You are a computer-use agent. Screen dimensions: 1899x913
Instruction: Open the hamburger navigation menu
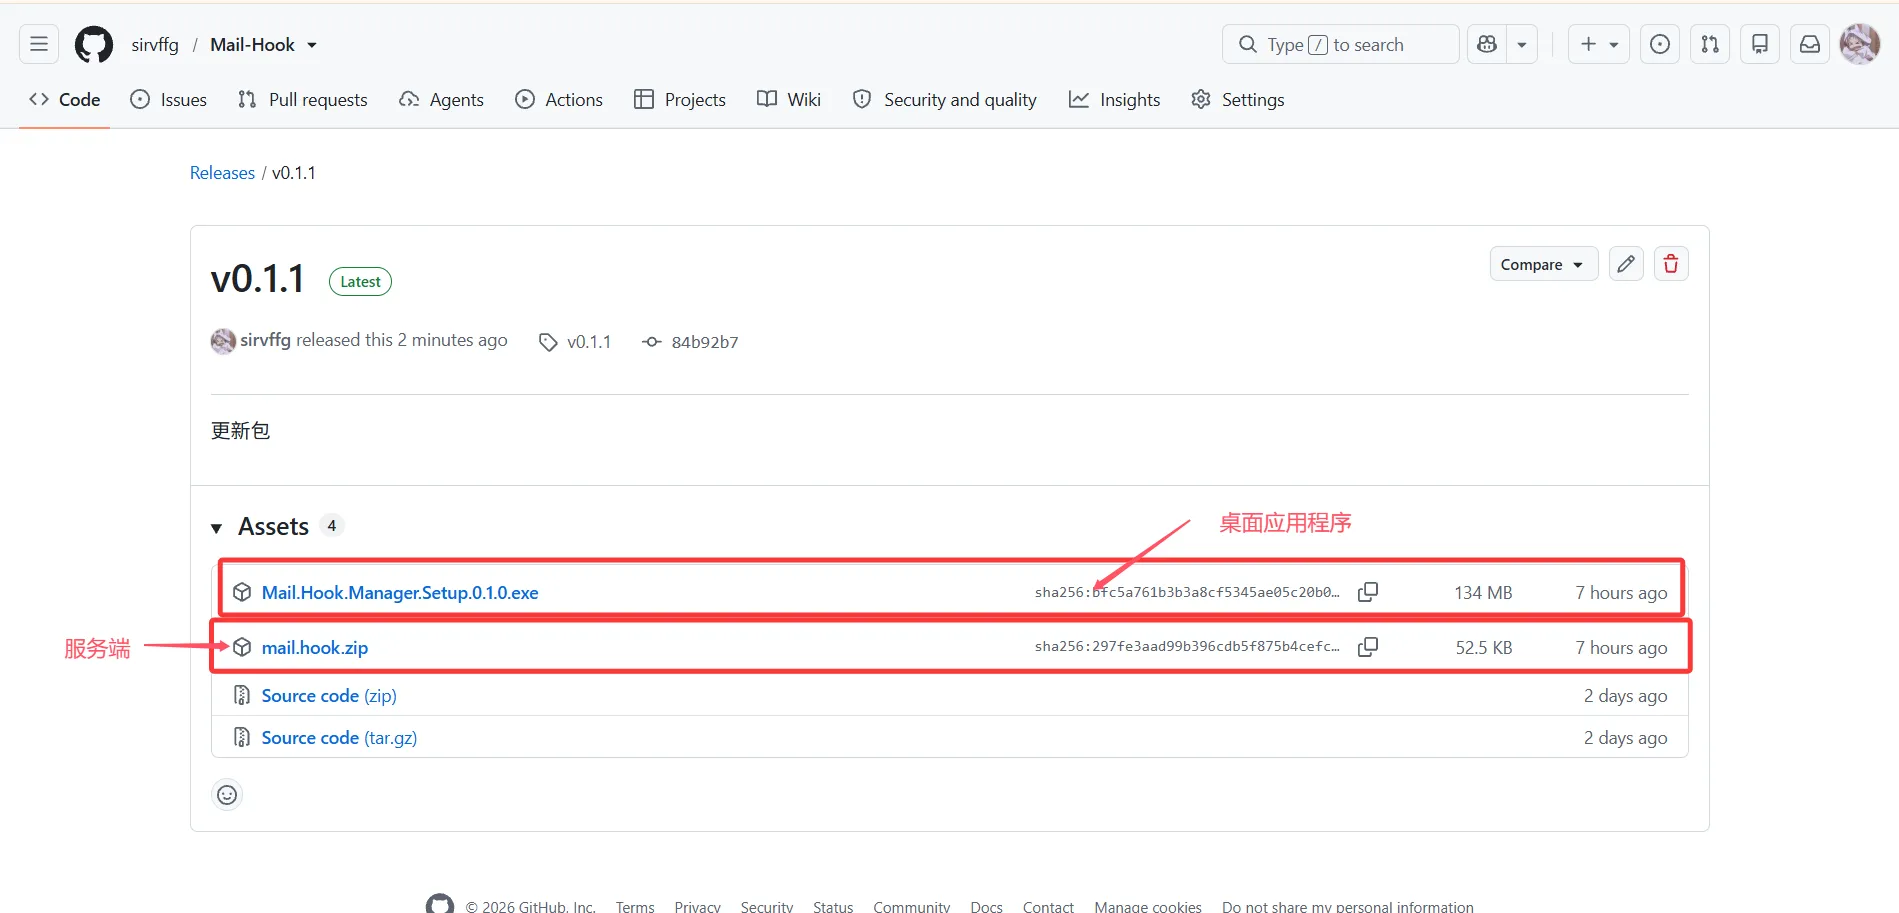(x=39, y=44)
